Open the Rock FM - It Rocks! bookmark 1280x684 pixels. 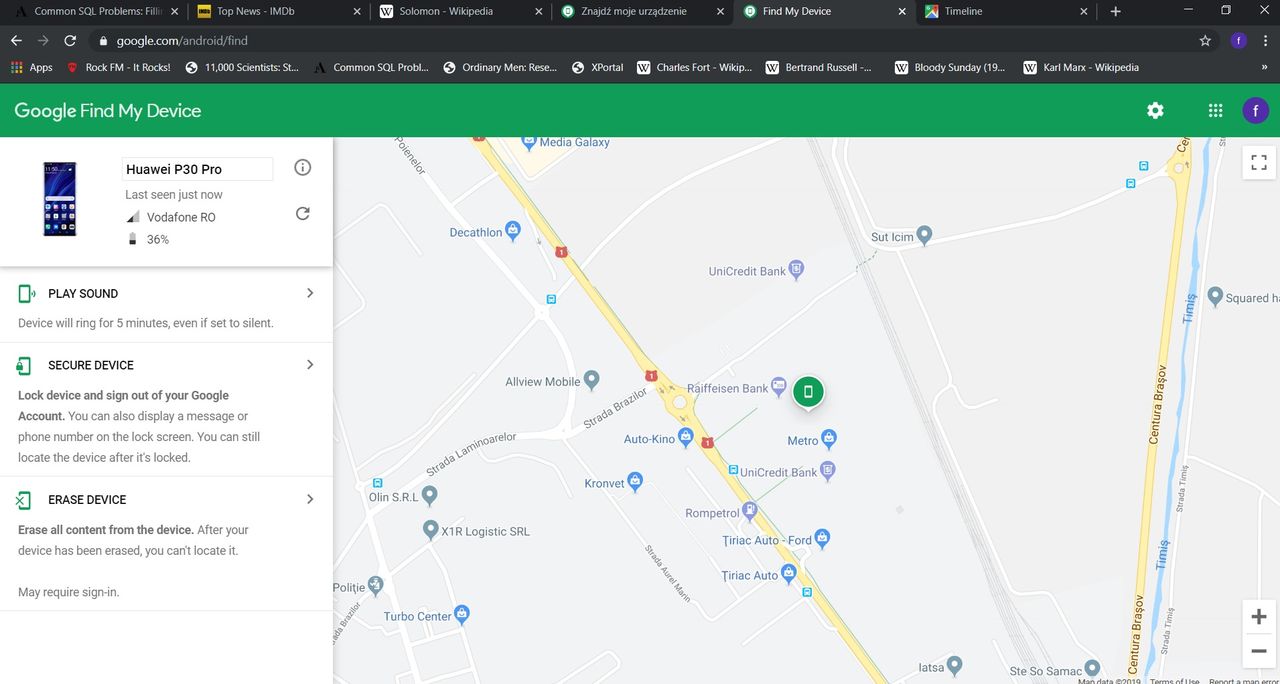click(118, 68)
